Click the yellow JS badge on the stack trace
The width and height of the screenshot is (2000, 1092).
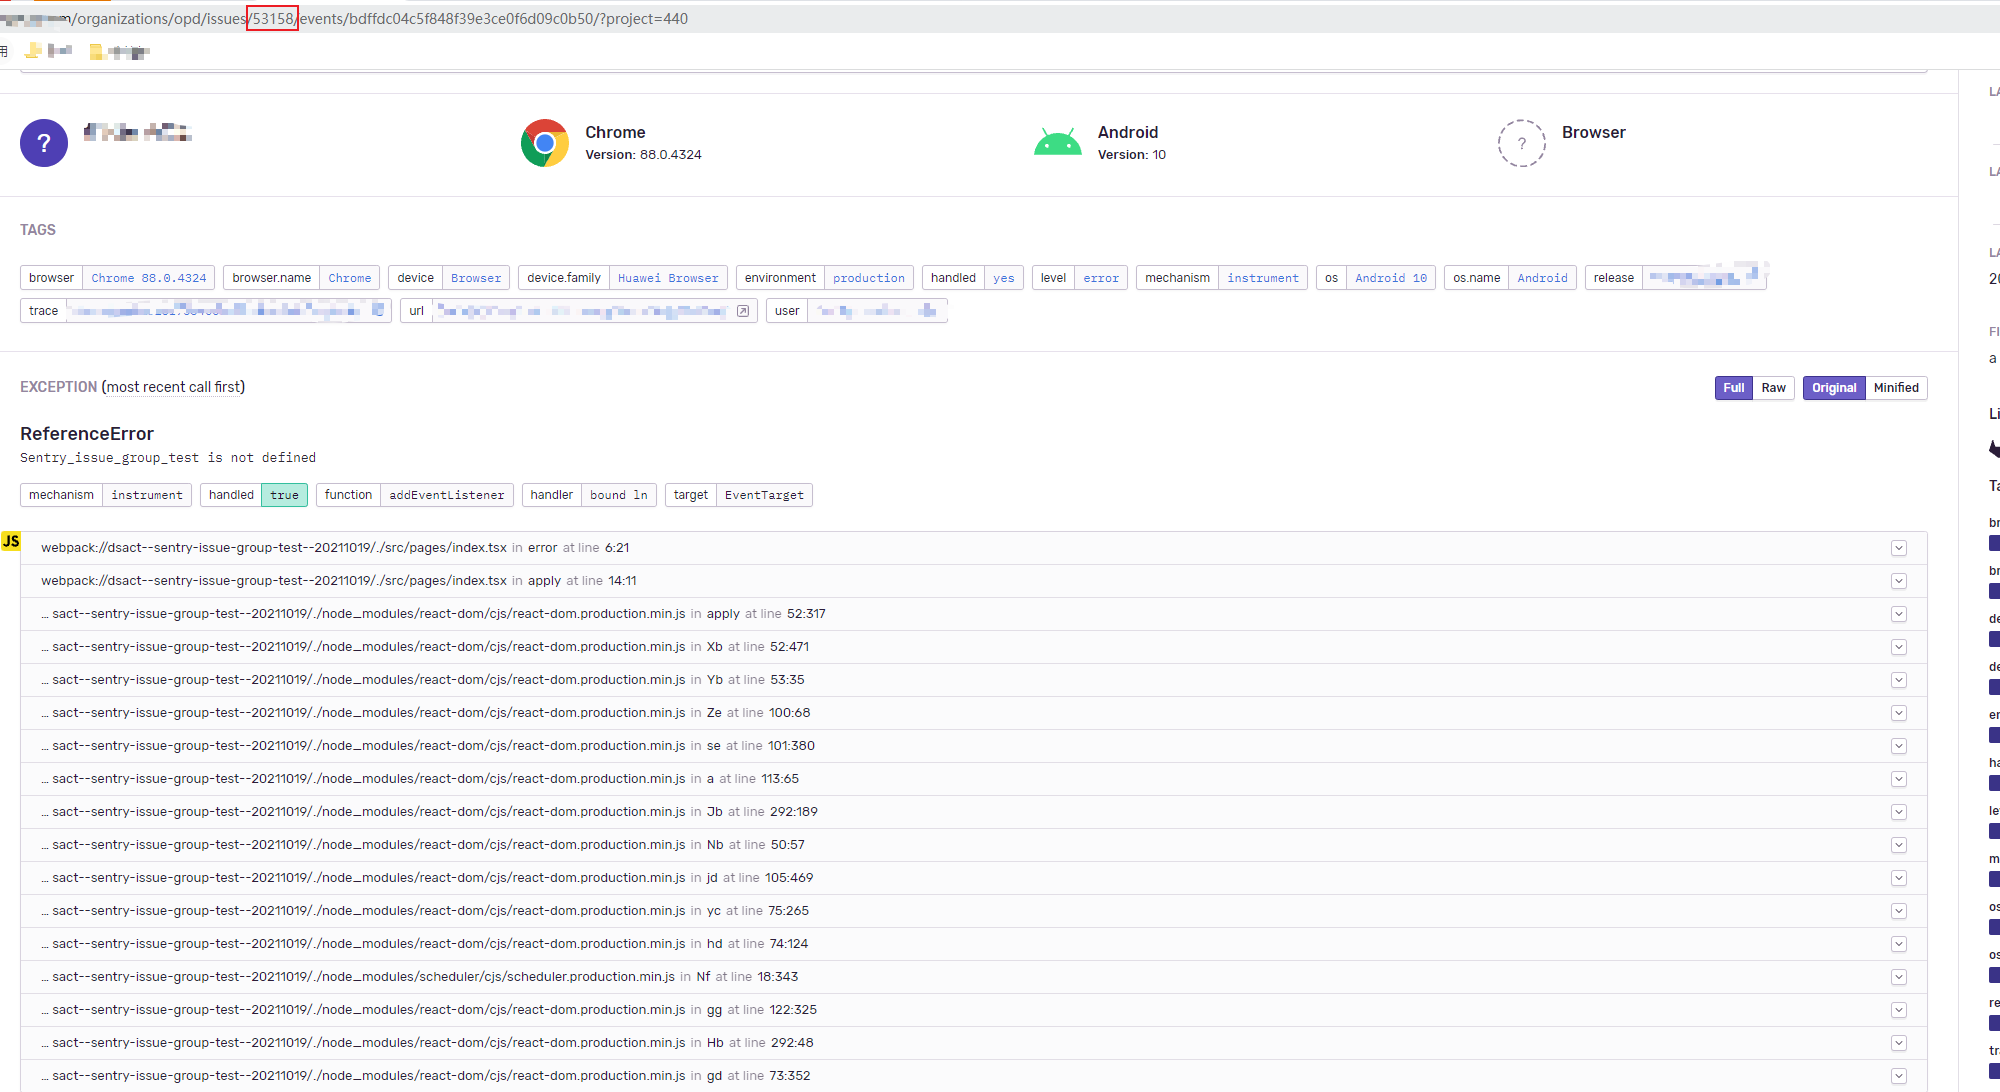click(12, 540)
